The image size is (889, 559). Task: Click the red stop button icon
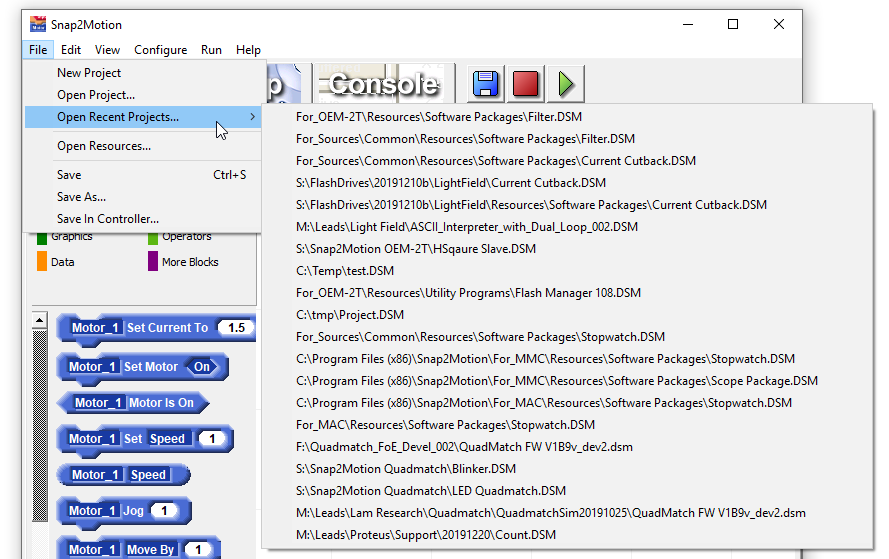pyautogui.click(x=525, y=84)
